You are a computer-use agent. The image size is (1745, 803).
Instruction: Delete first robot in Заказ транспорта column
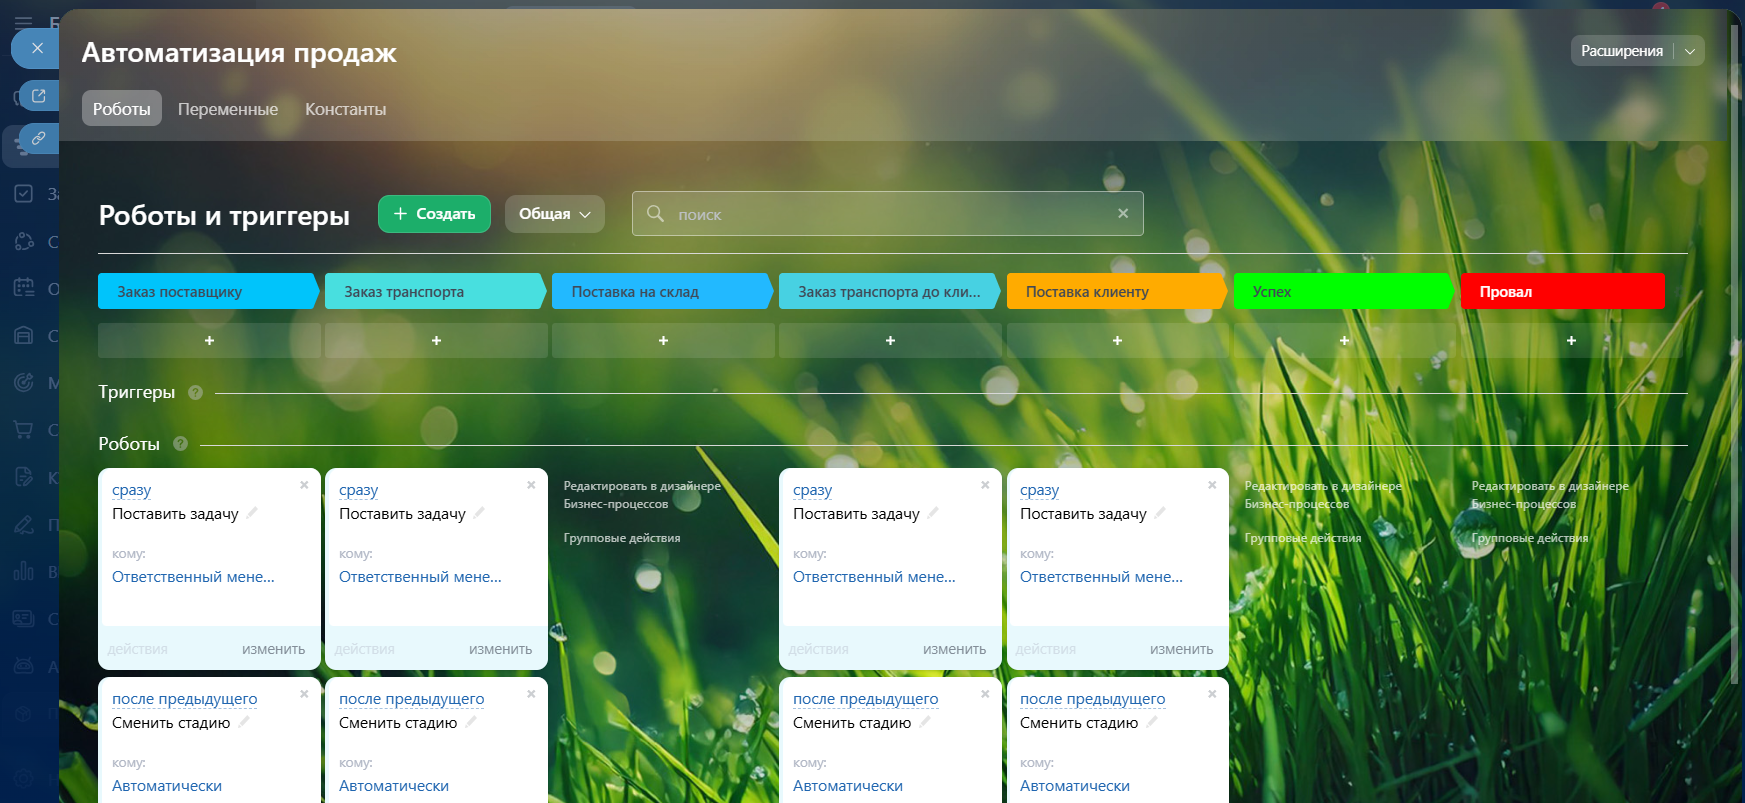pyautogui.click(x=531, y=485)
